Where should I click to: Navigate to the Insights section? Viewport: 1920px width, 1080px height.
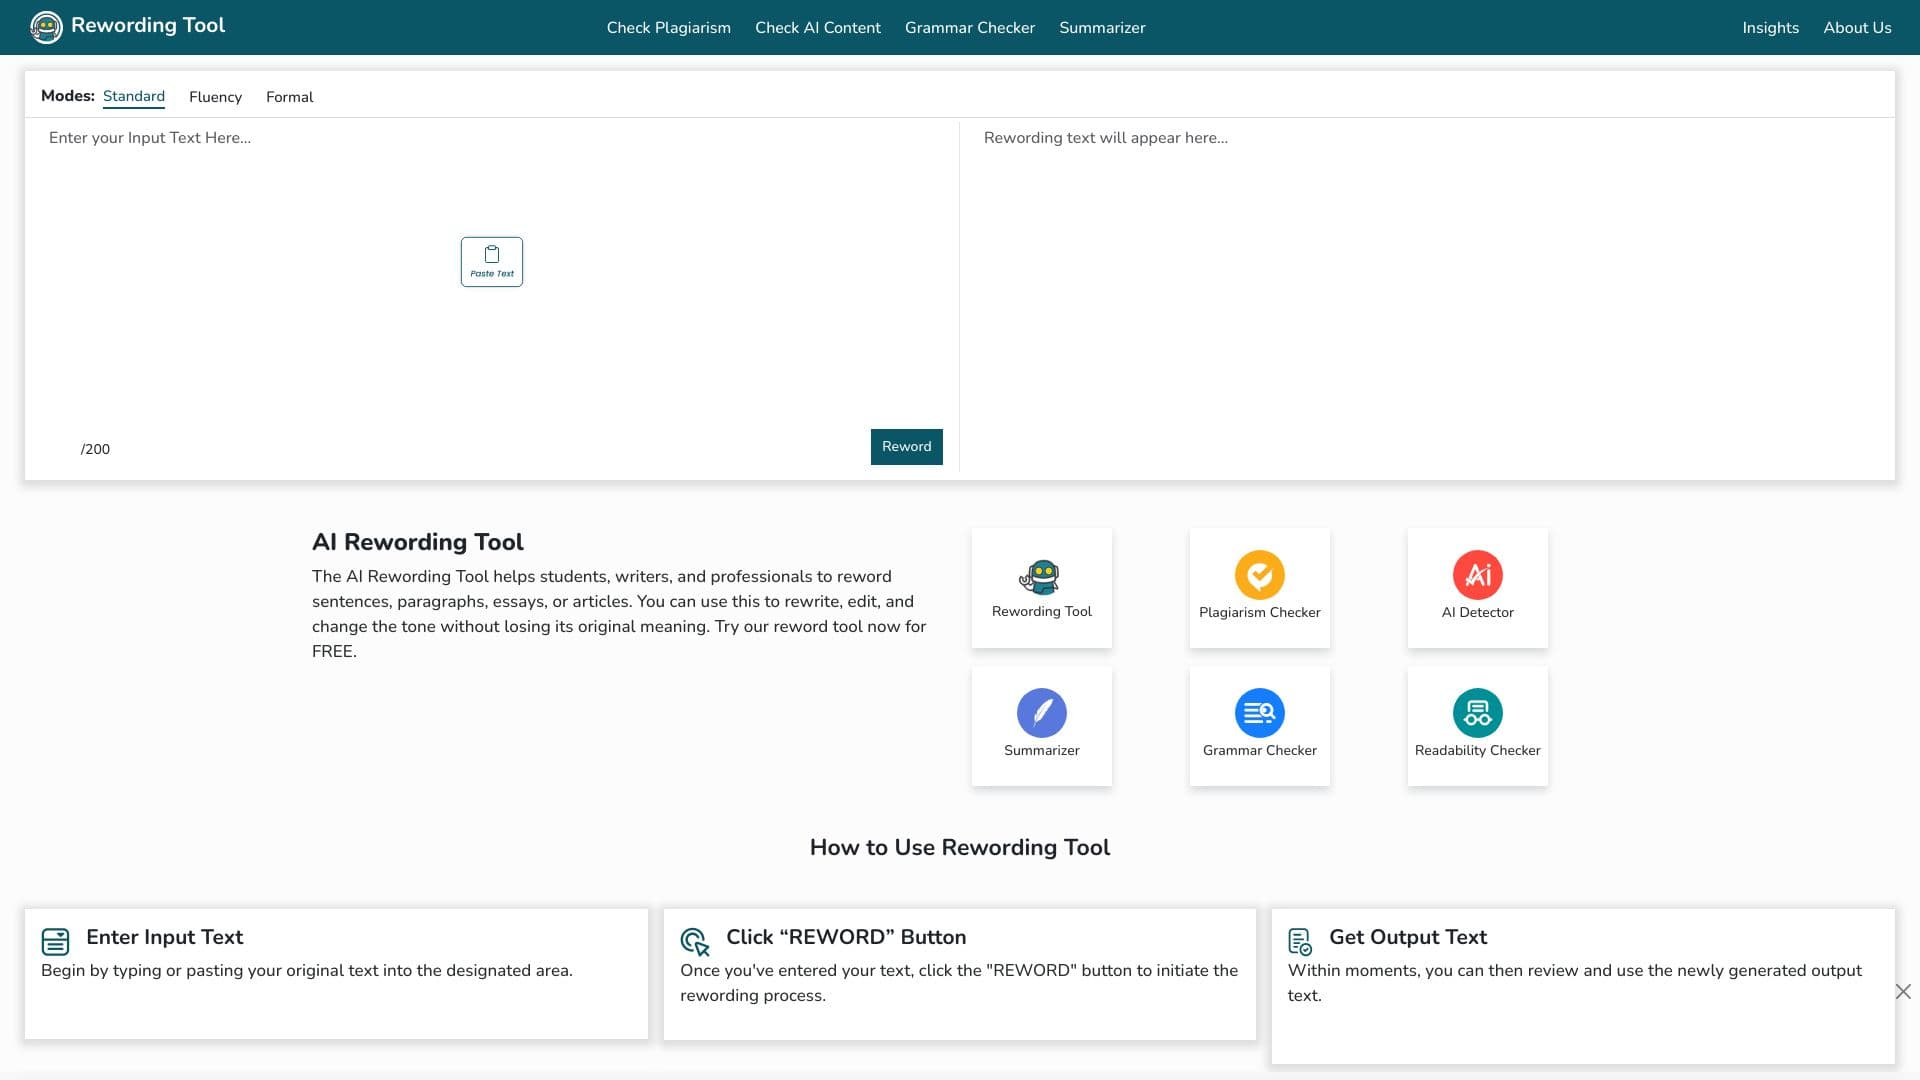pyautogui.click(x=1770, y=27)
